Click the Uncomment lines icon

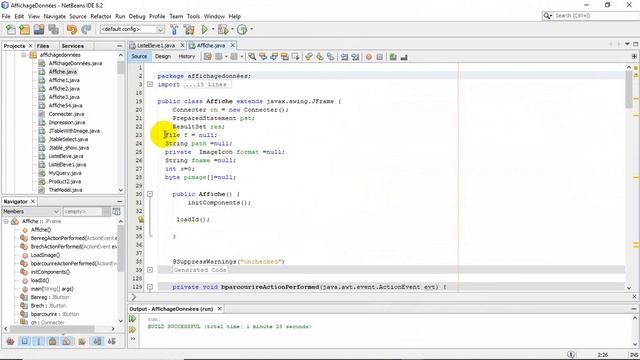pos(404,57)
